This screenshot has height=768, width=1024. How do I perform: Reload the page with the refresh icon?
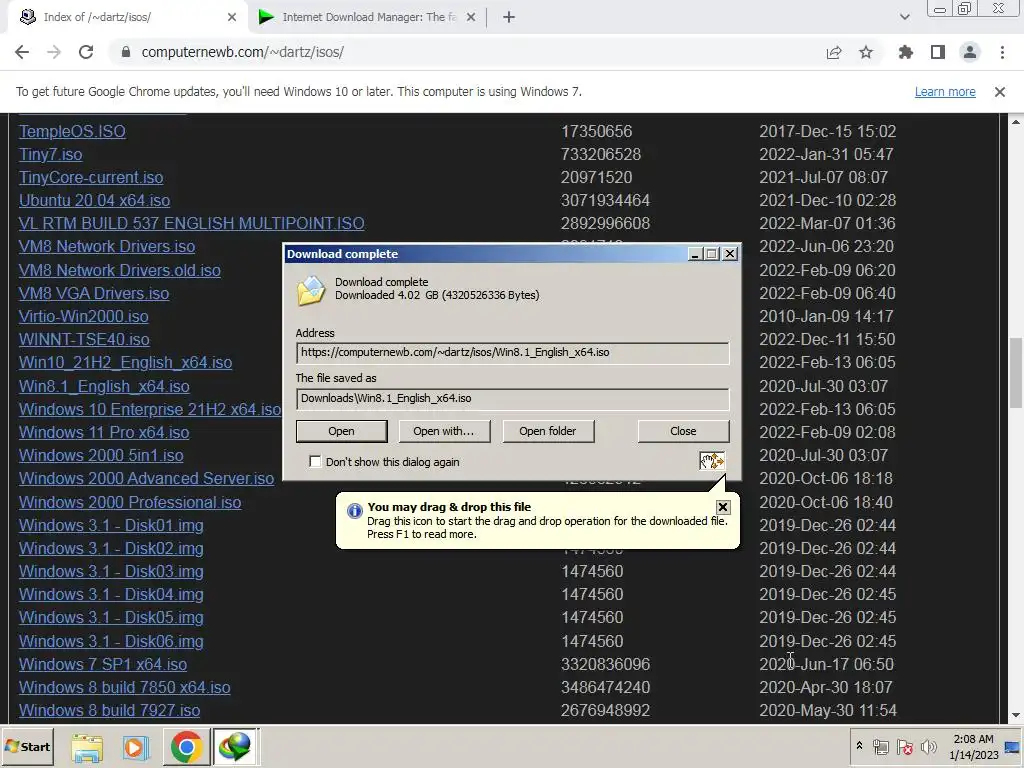86,52
